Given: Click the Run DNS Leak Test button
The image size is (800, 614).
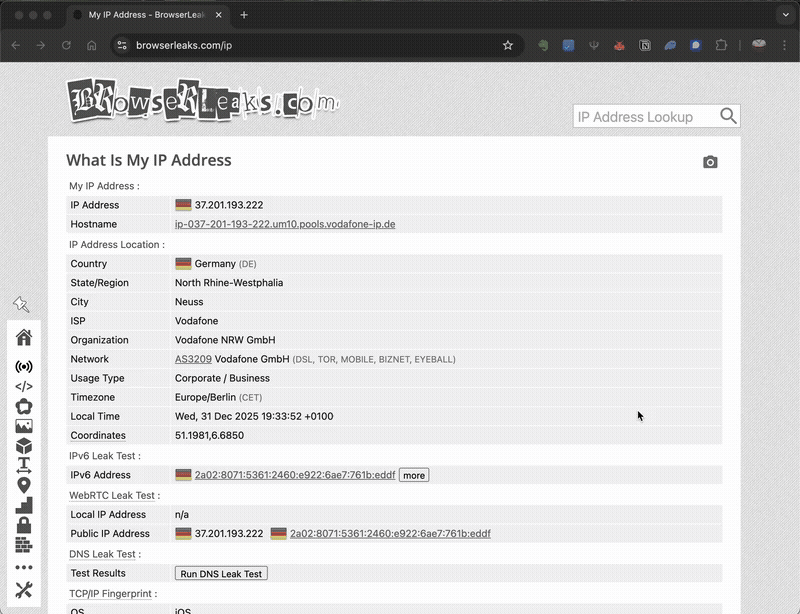Looking at the screenshot, I should [x=221, y=574].
